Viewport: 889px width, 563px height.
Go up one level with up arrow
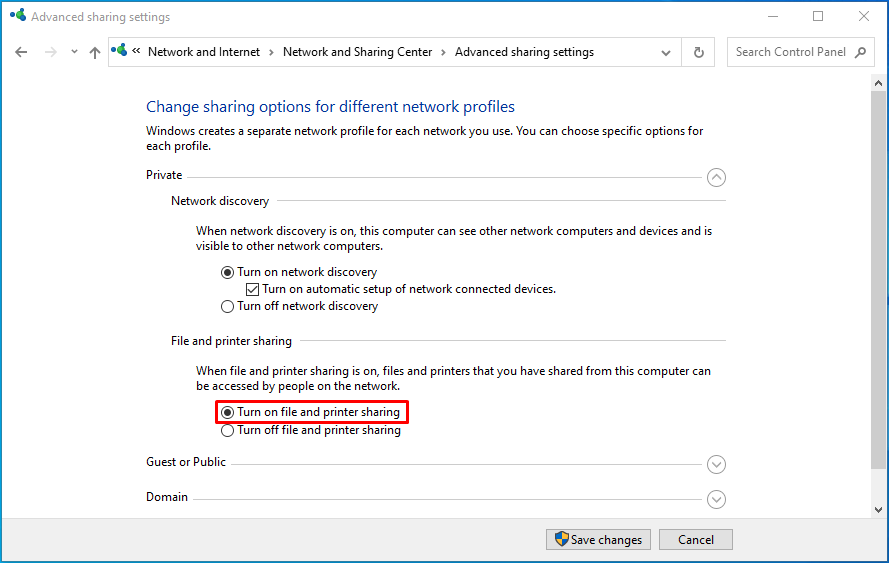(95, 52)
